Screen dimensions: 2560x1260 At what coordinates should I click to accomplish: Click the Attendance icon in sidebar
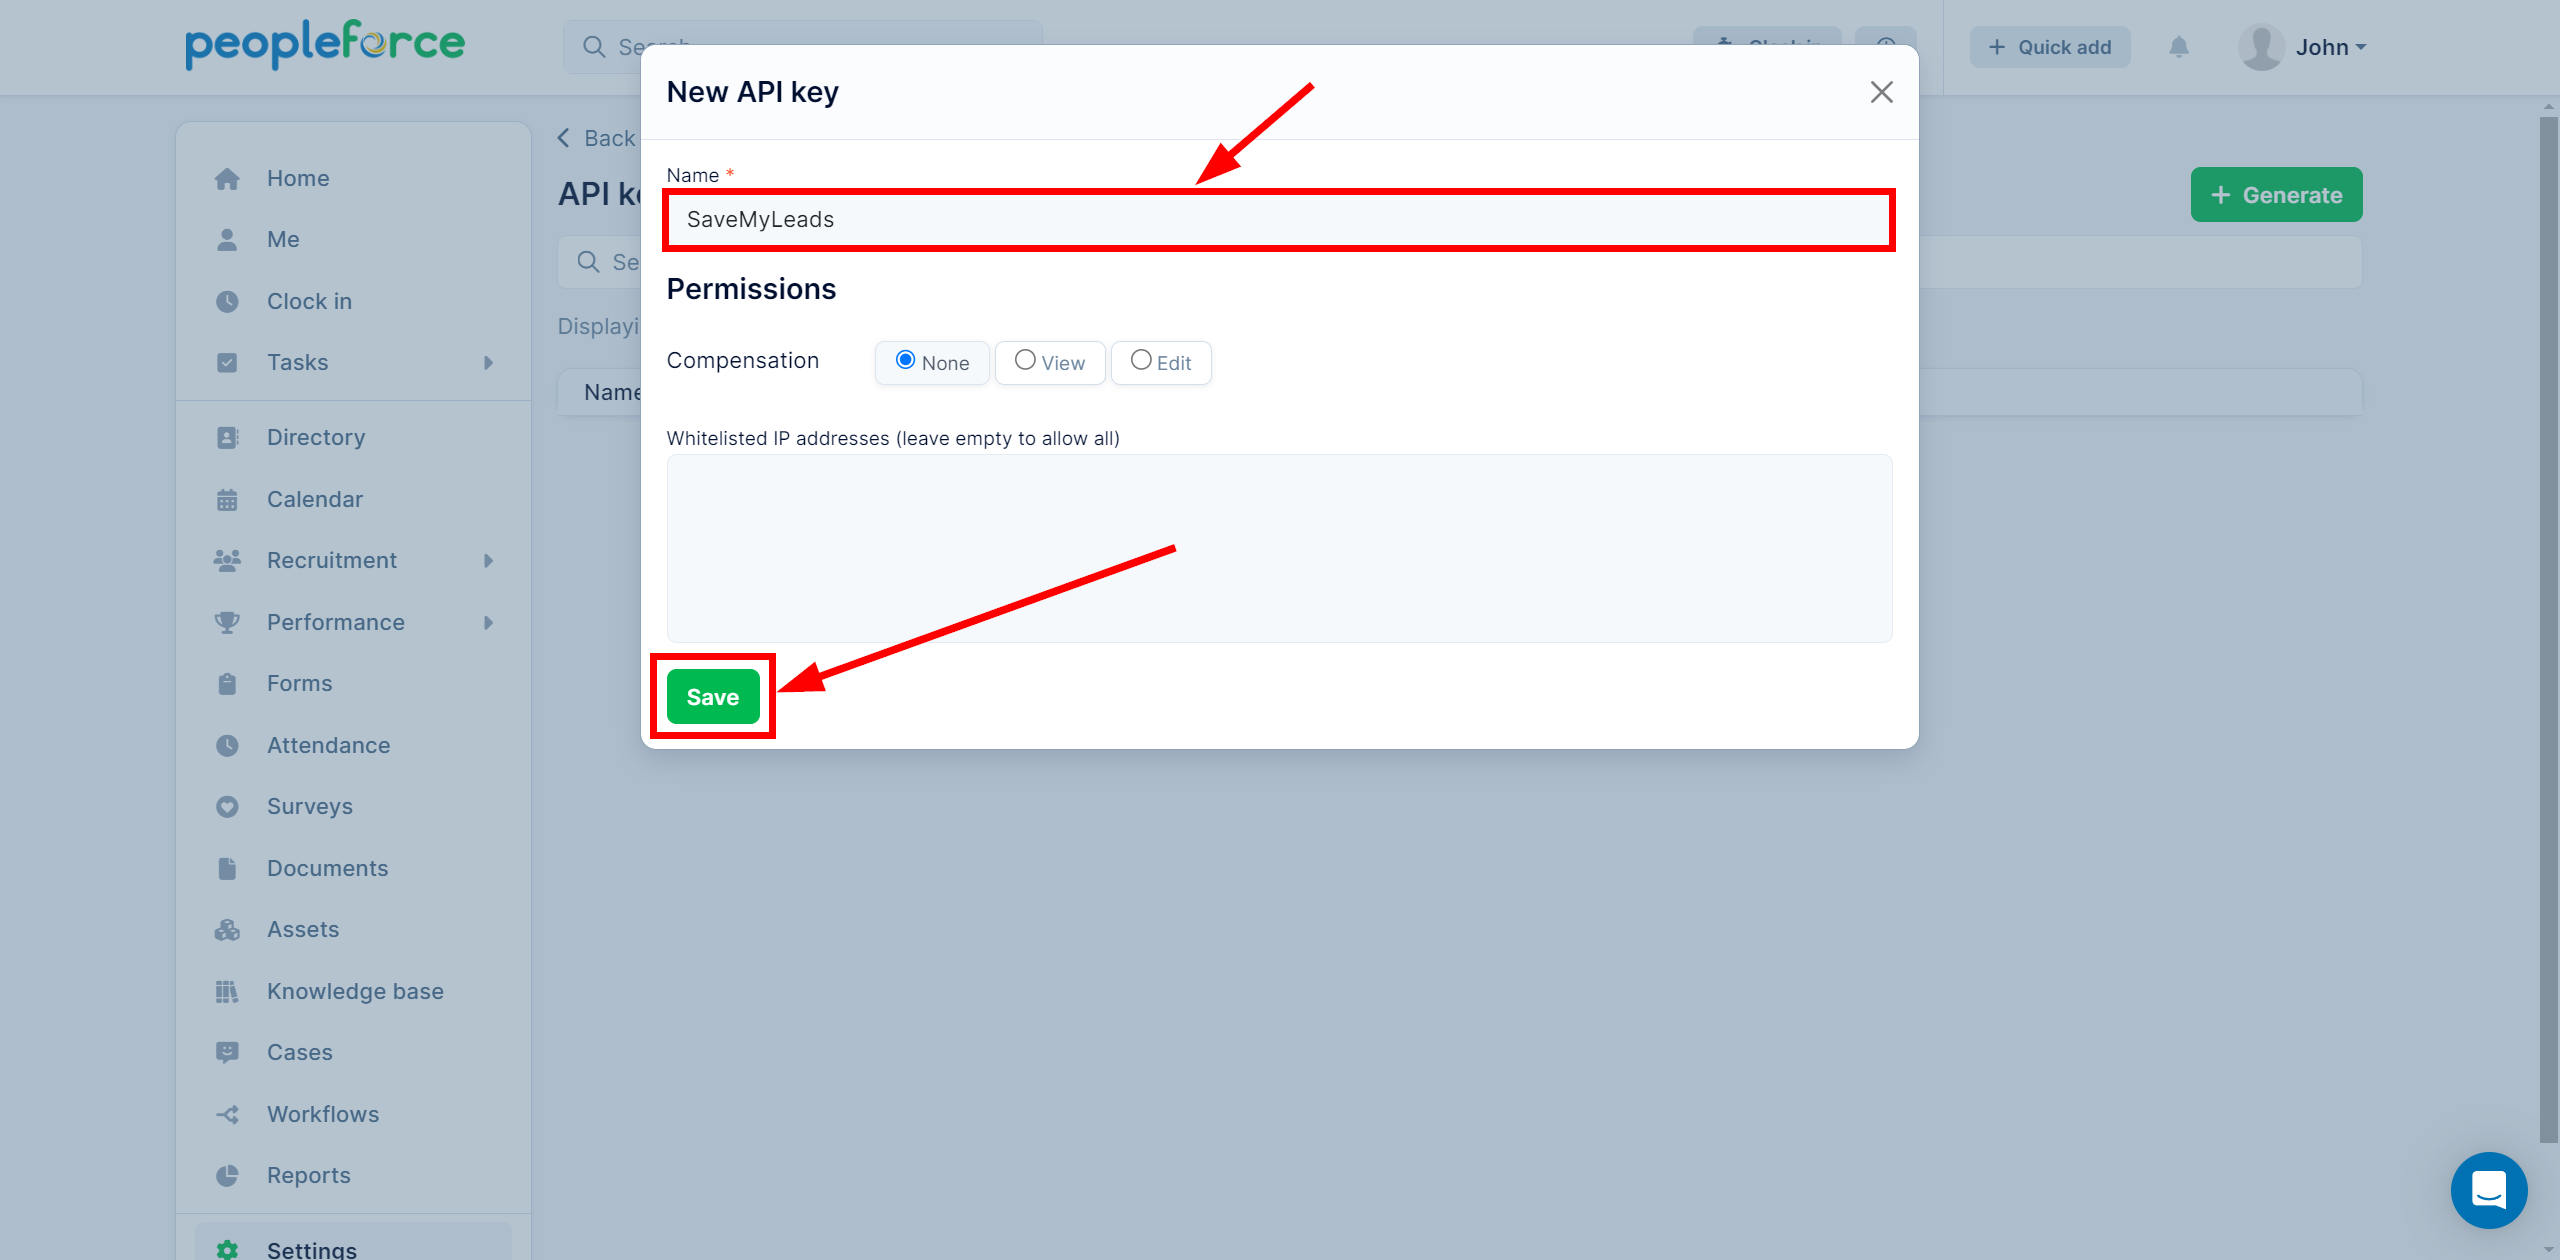click(x=229, y=744)
